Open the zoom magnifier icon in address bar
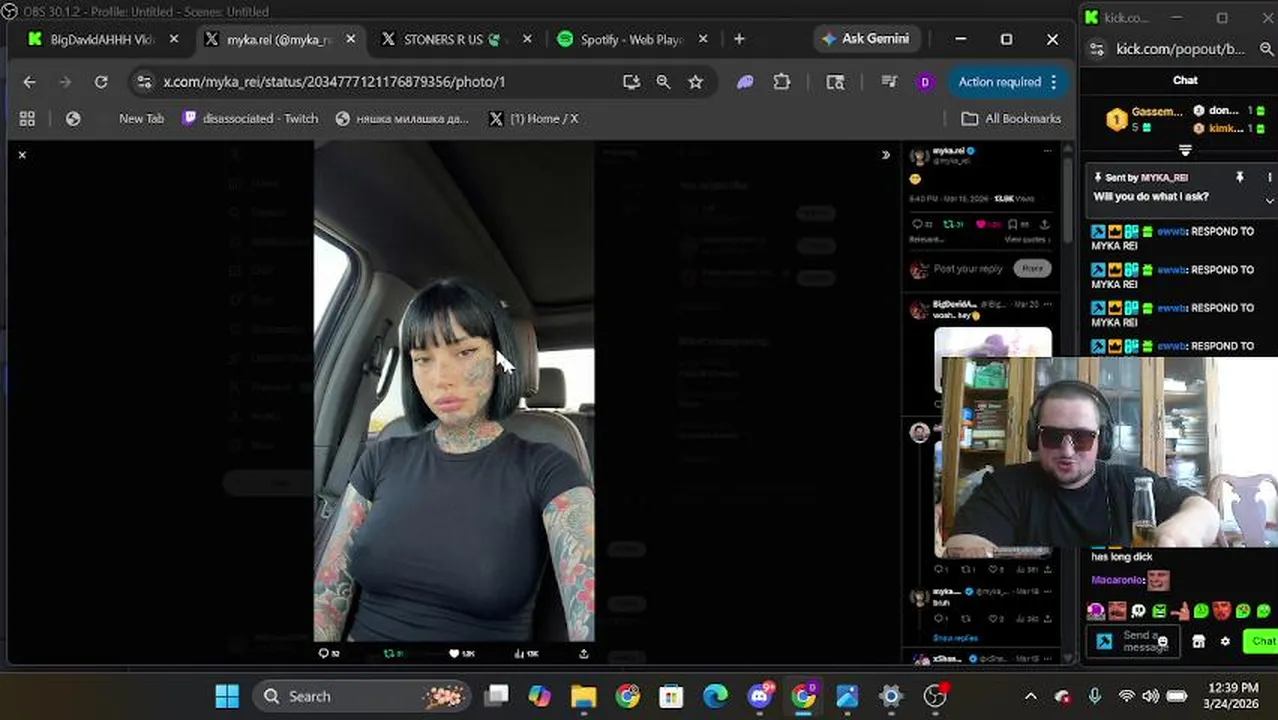Screen dimensions: 1278x720 (x=663, y=82)
